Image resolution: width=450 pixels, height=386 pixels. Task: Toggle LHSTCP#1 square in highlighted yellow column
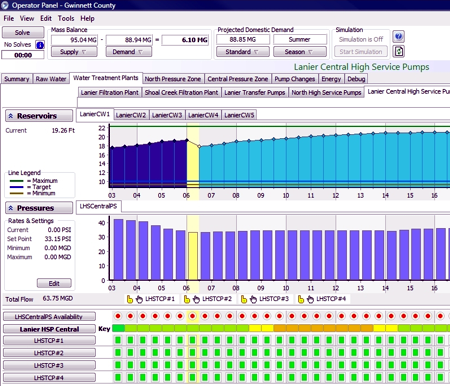pyautogui.click(x=192, y=340)
